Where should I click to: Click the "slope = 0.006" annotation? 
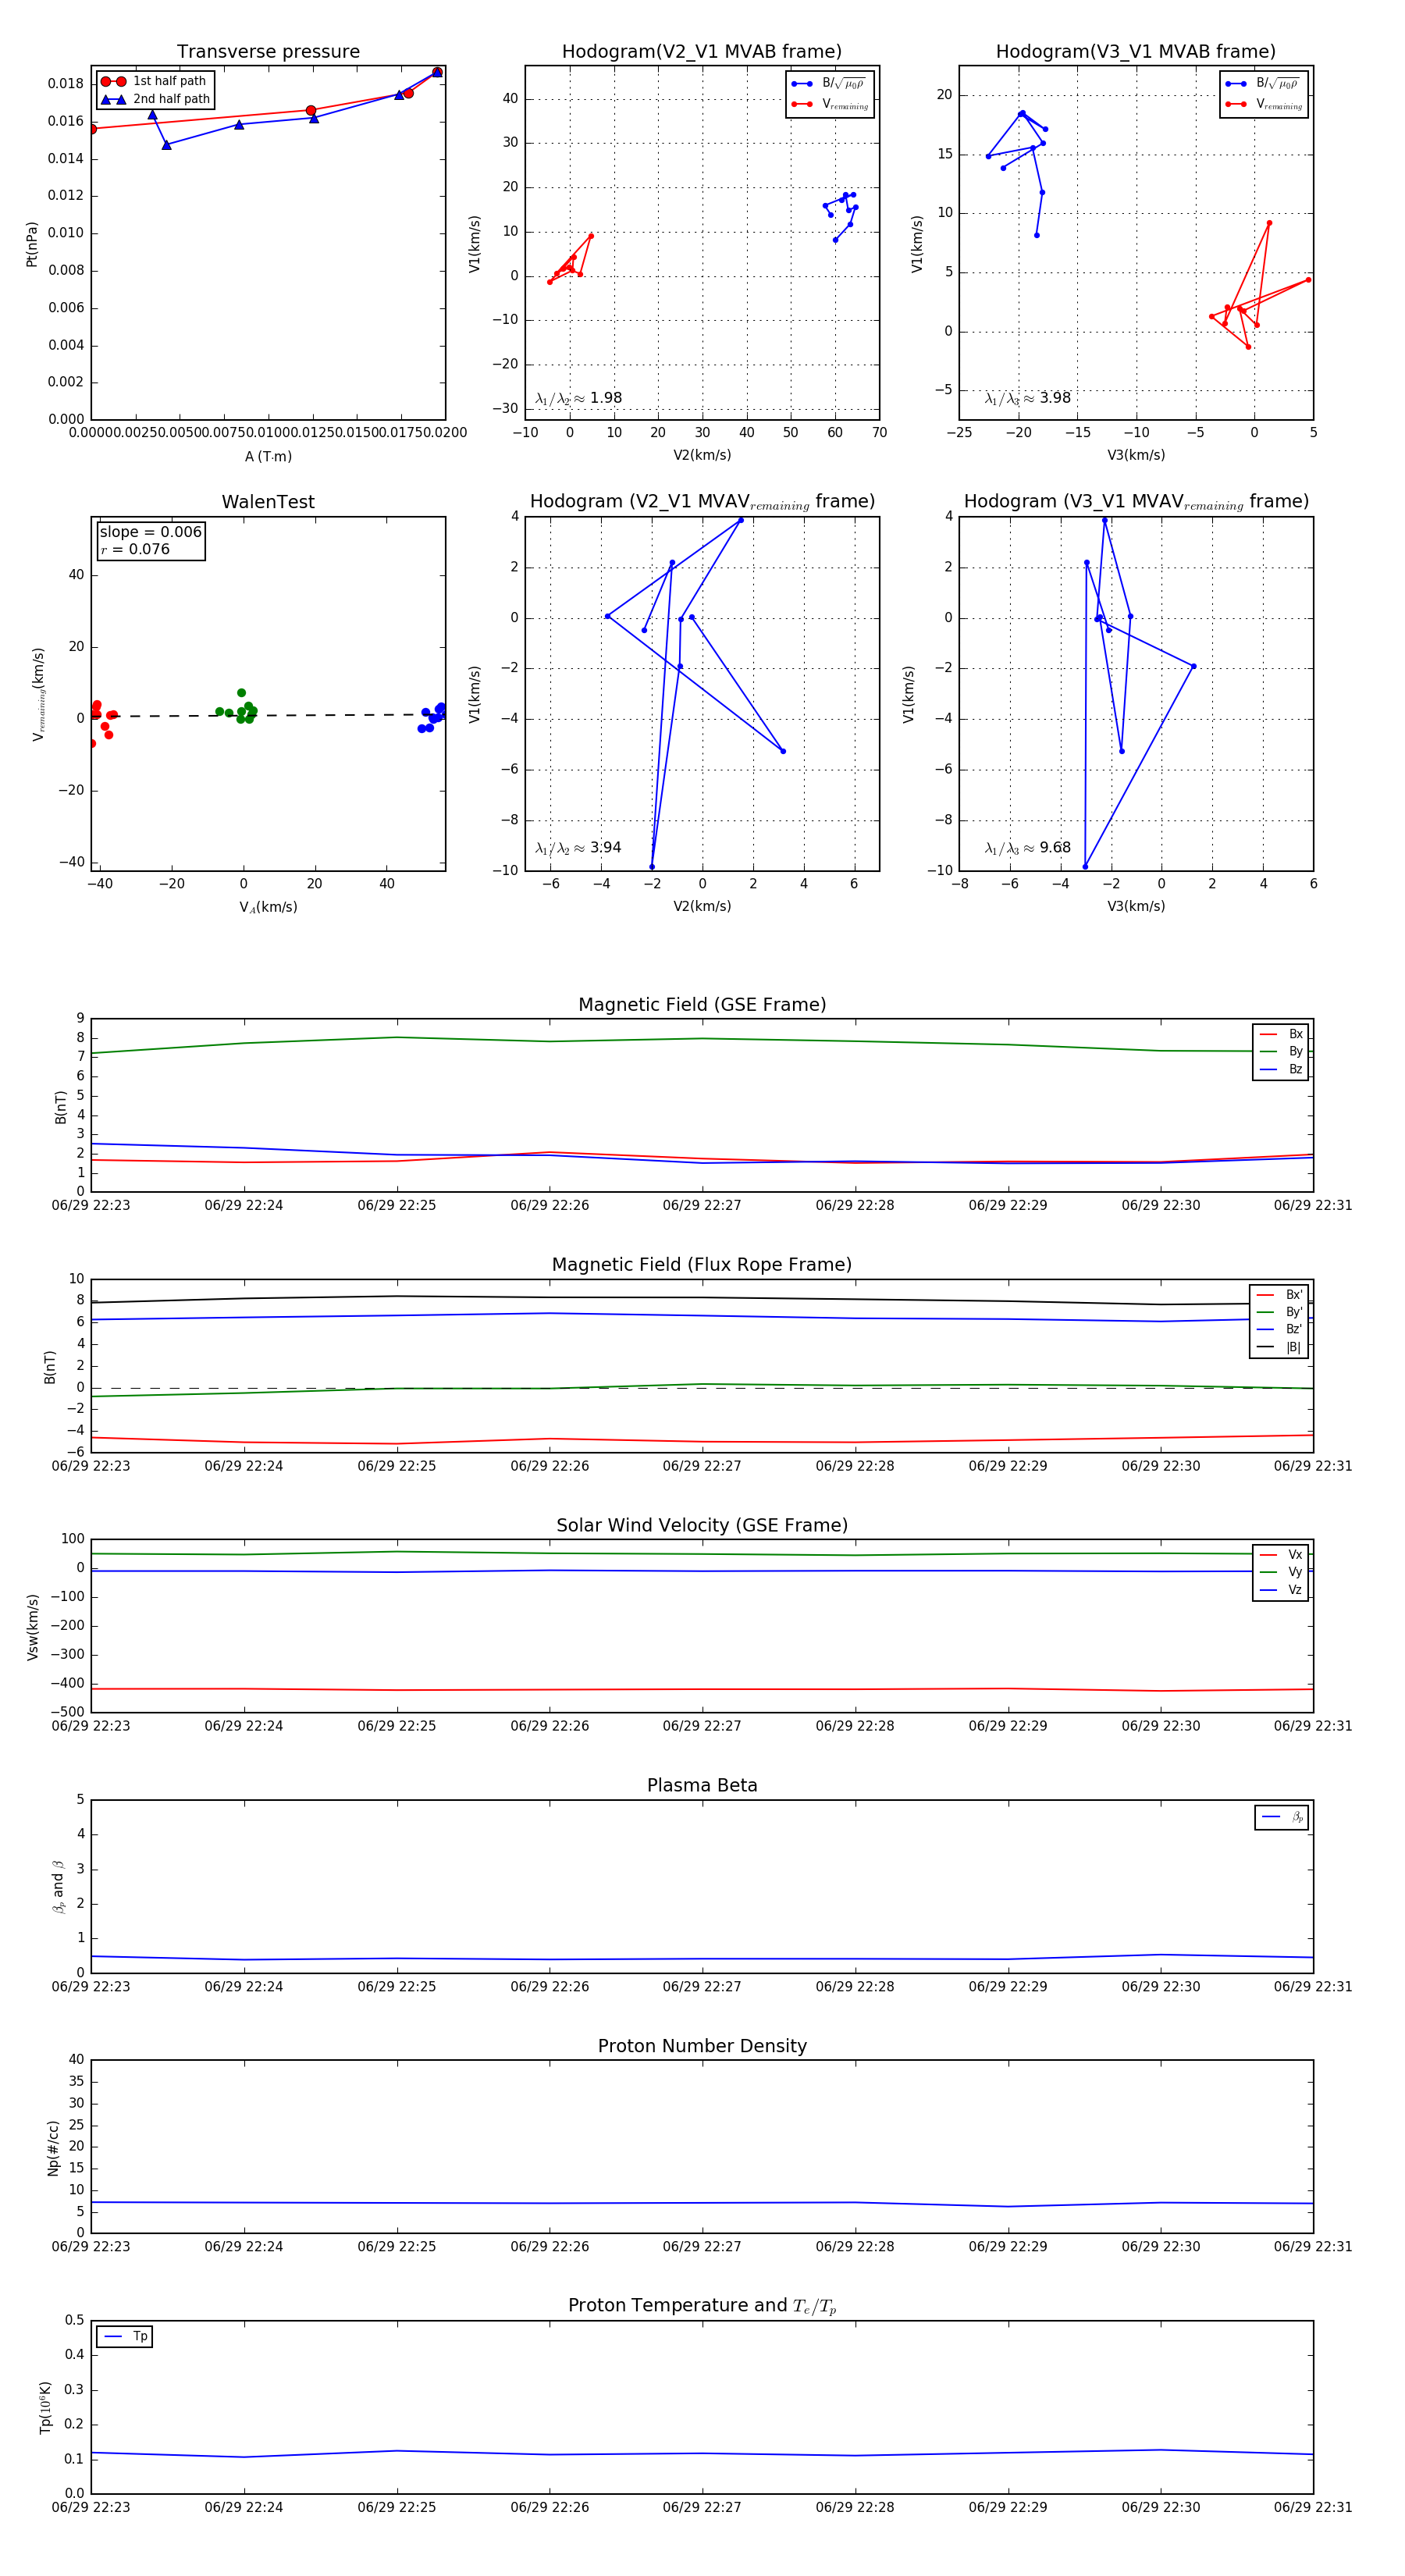[151, 532]
